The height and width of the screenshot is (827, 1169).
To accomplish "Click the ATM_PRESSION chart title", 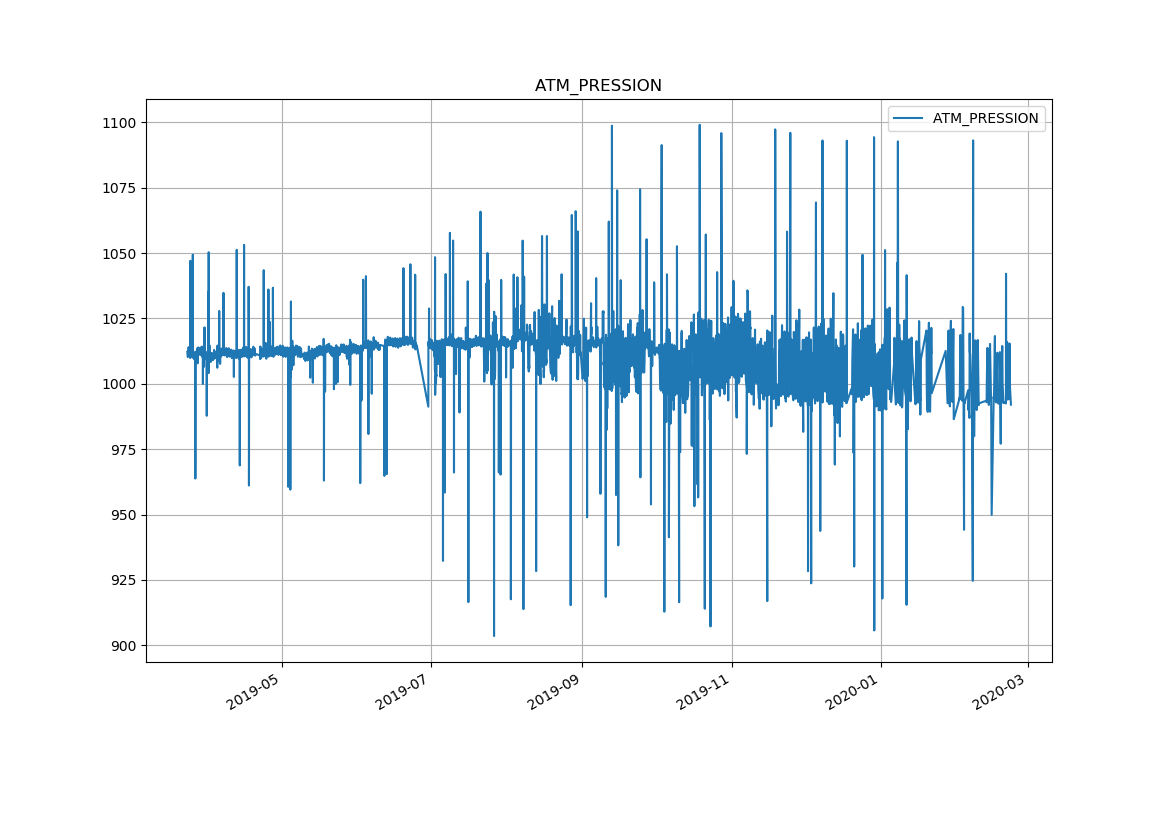I will [x=598, y=86].
